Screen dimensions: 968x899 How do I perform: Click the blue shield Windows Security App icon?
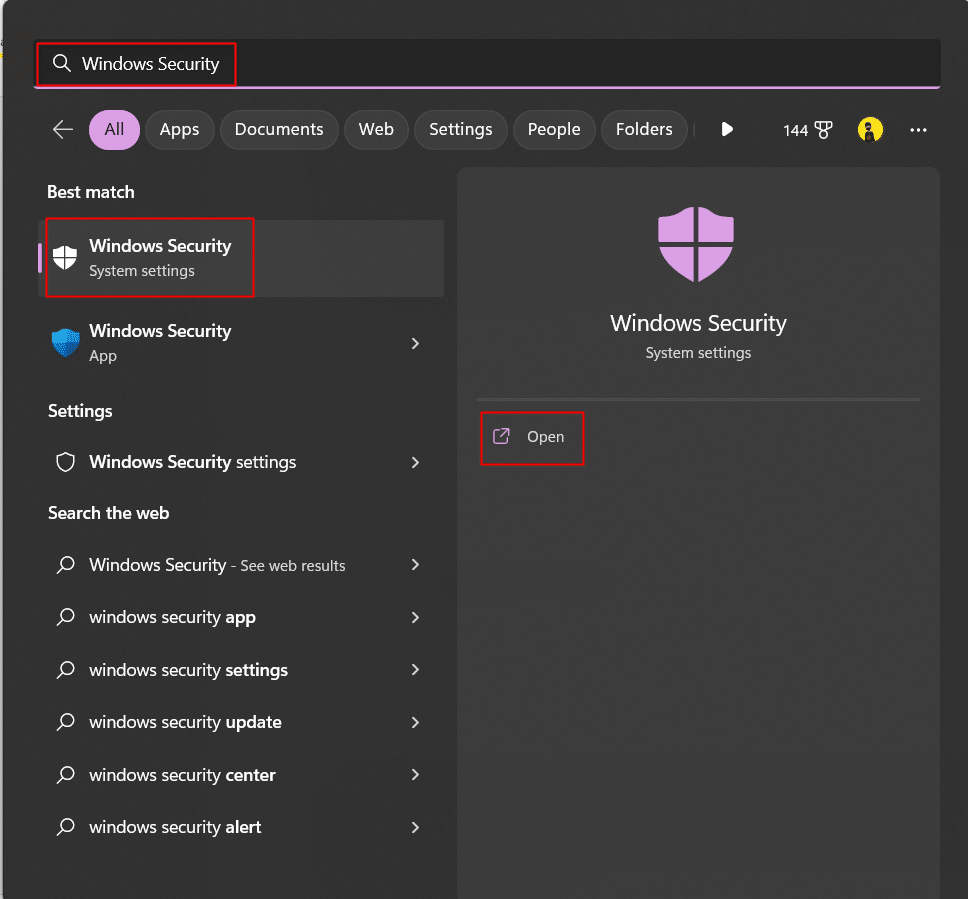point(65,343)
